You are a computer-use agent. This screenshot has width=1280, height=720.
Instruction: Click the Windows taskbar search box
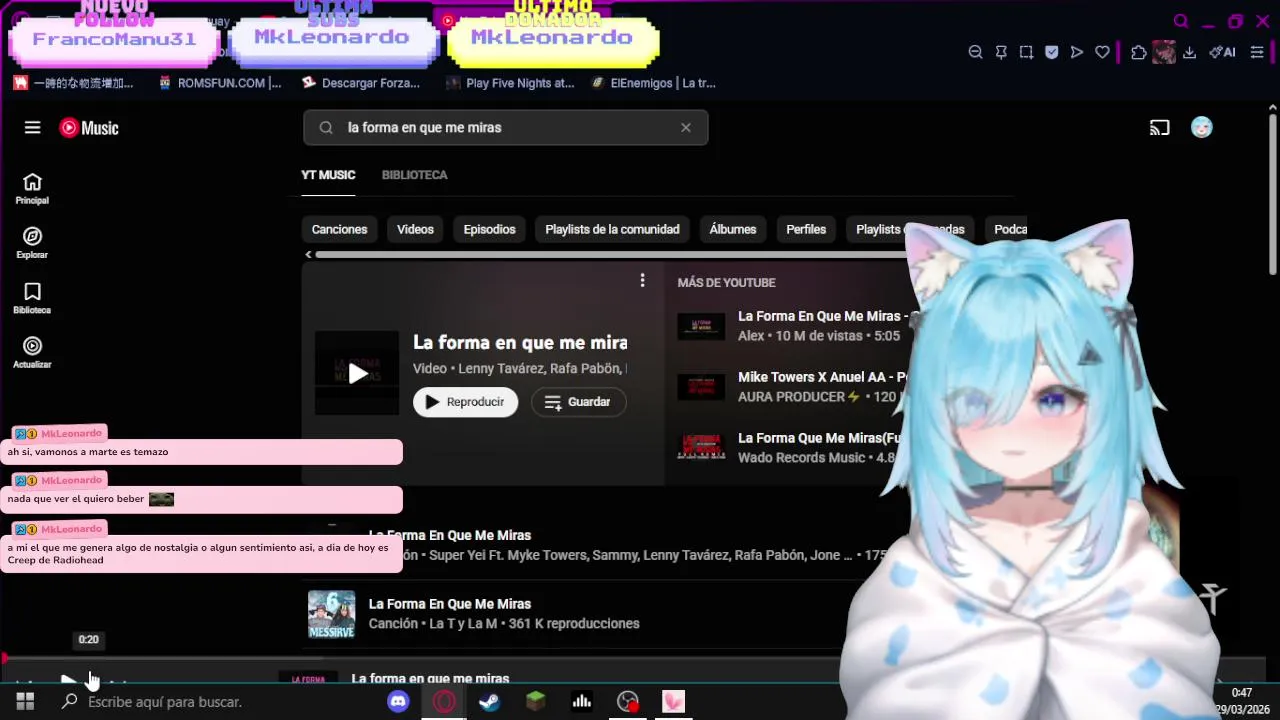215,702
